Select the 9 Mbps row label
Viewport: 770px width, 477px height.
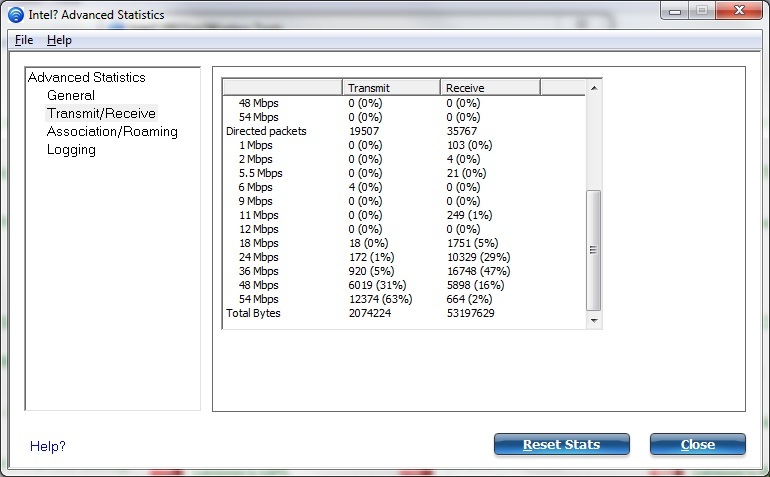click(x=255, y=201)
